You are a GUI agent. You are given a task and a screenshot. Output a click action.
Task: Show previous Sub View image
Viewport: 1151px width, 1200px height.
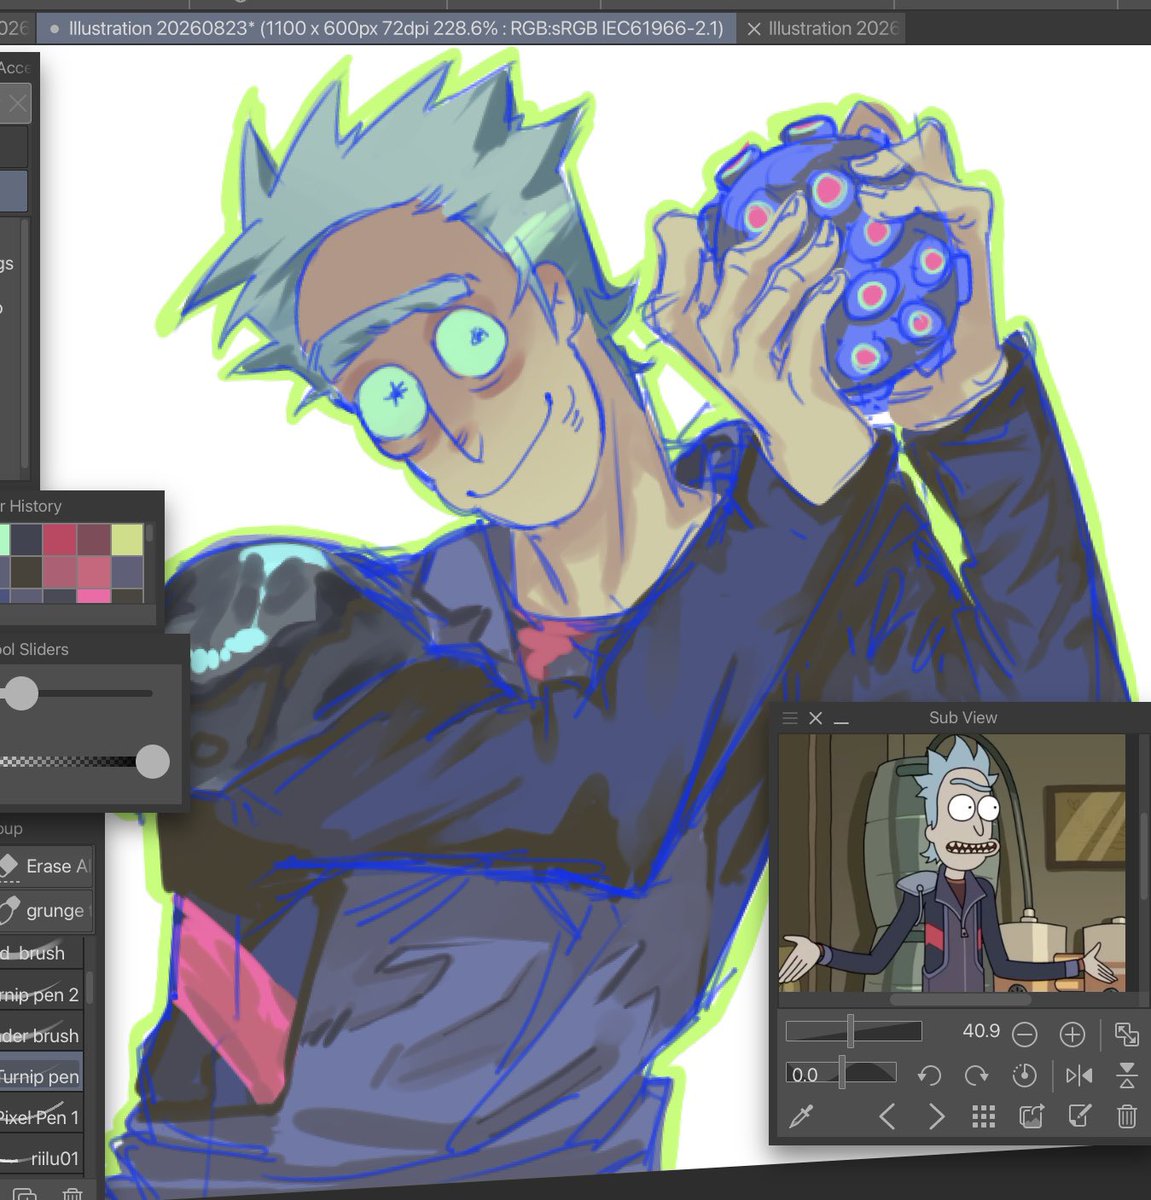pos(887,1116)
